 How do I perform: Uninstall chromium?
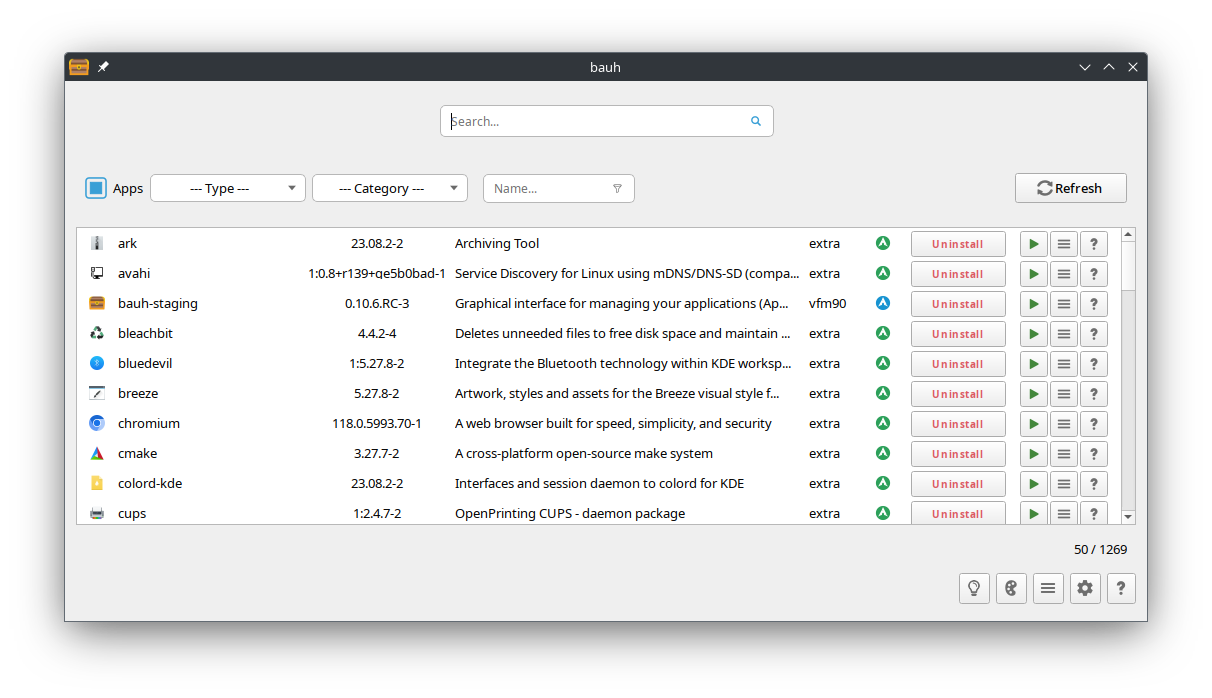pyautogui.click(x=958, y=424)
